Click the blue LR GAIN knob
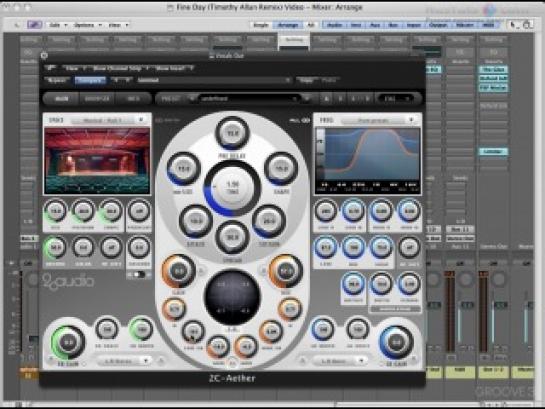Screen dimensions: 545x409 (x=396, y=343)
